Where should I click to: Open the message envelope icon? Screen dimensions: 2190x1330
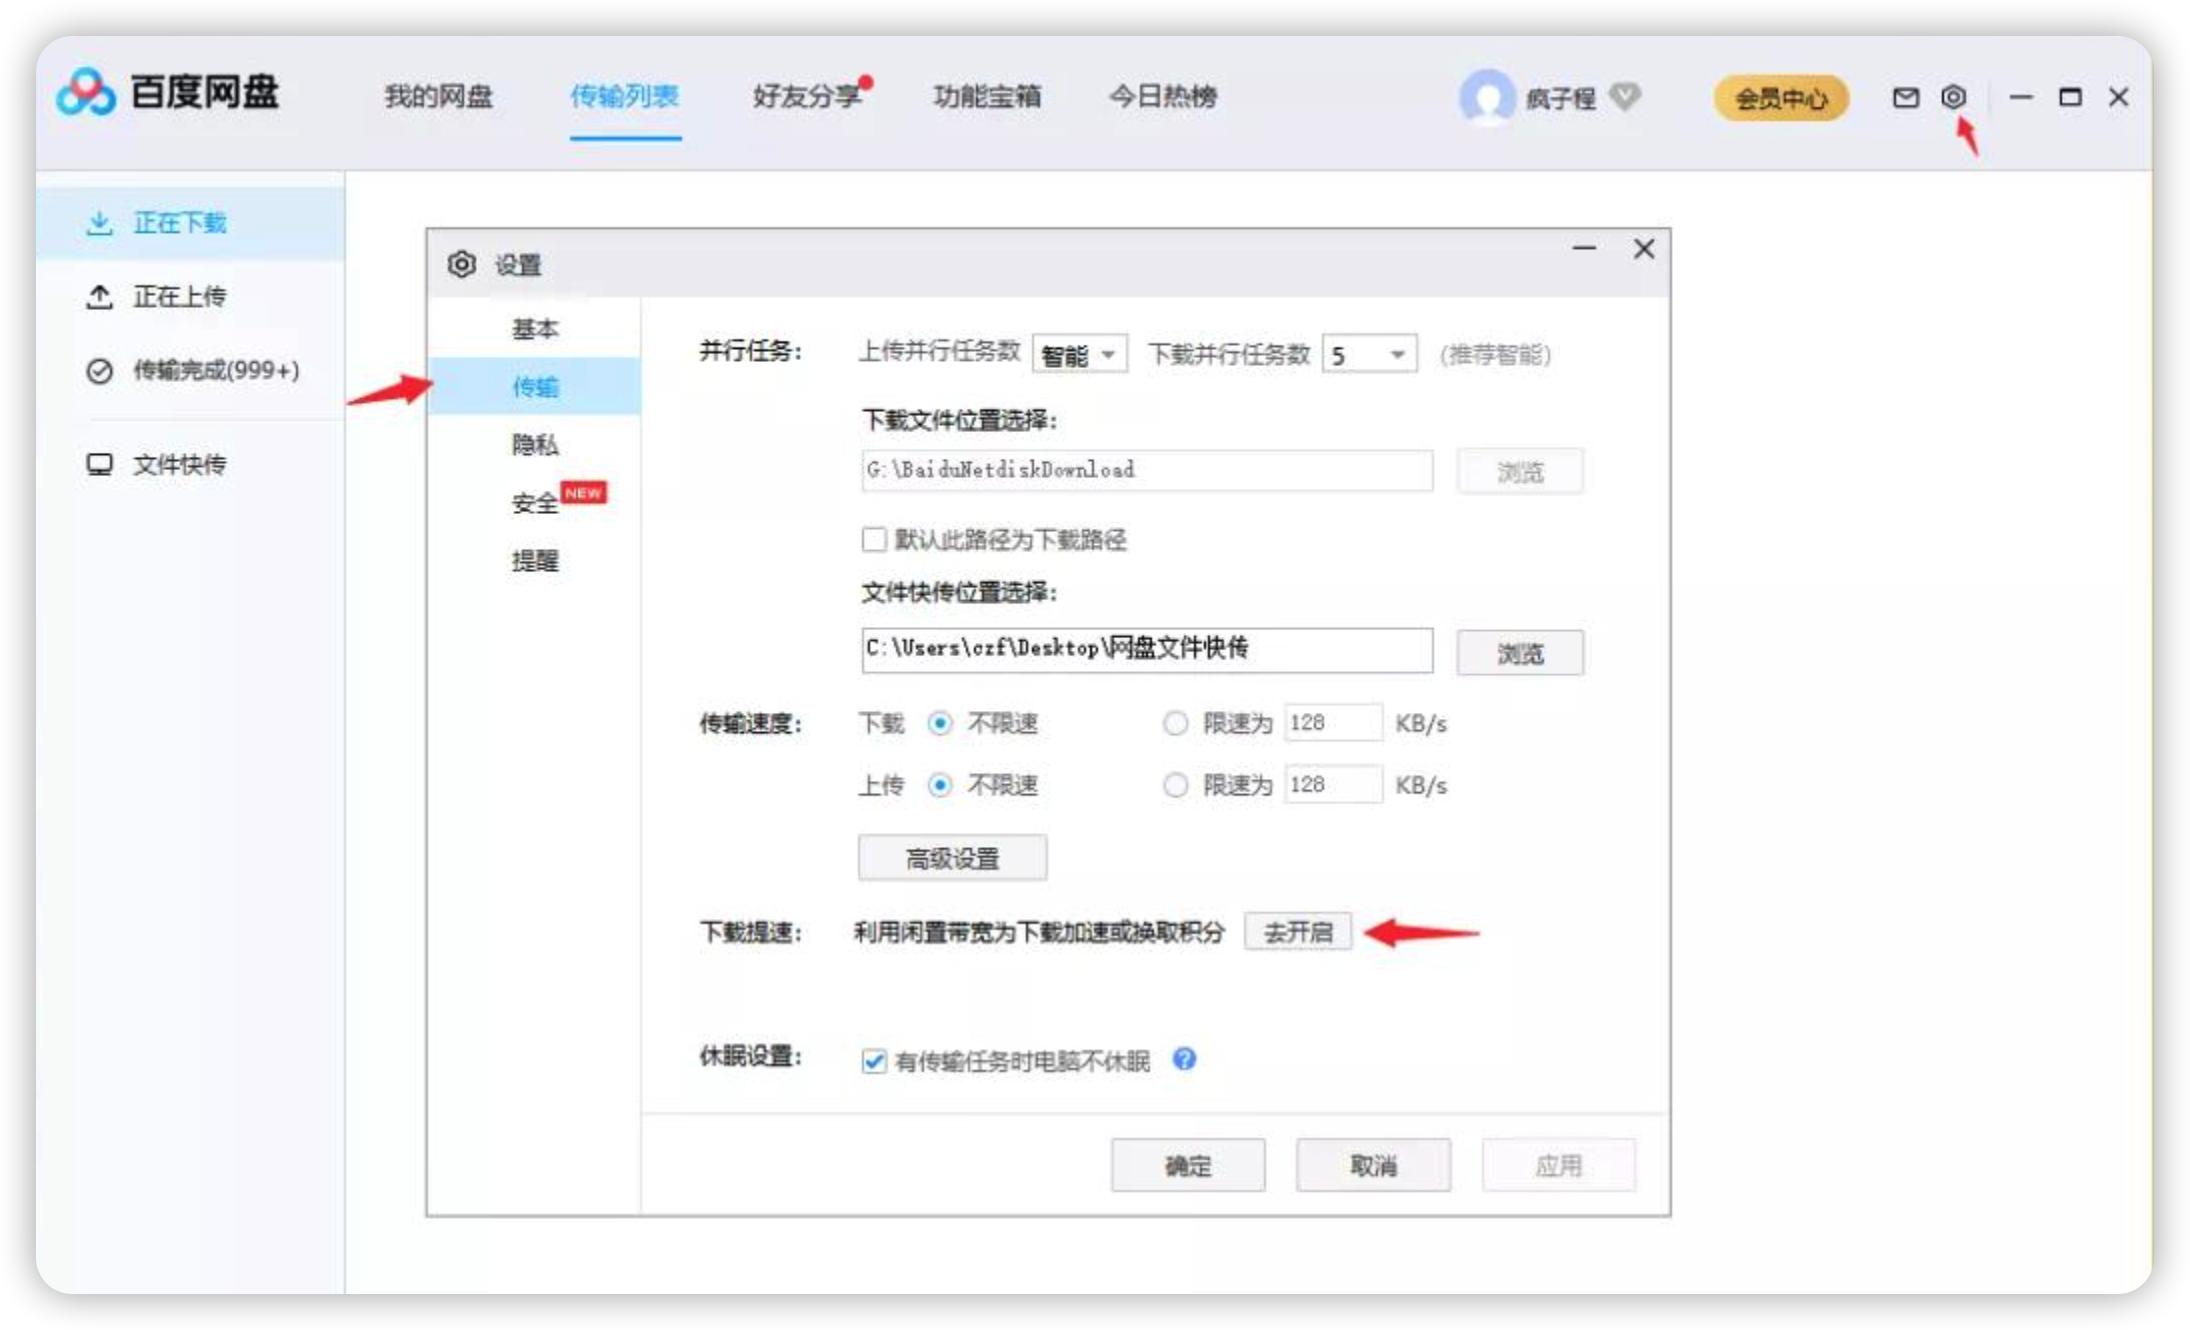(1905, 97)
